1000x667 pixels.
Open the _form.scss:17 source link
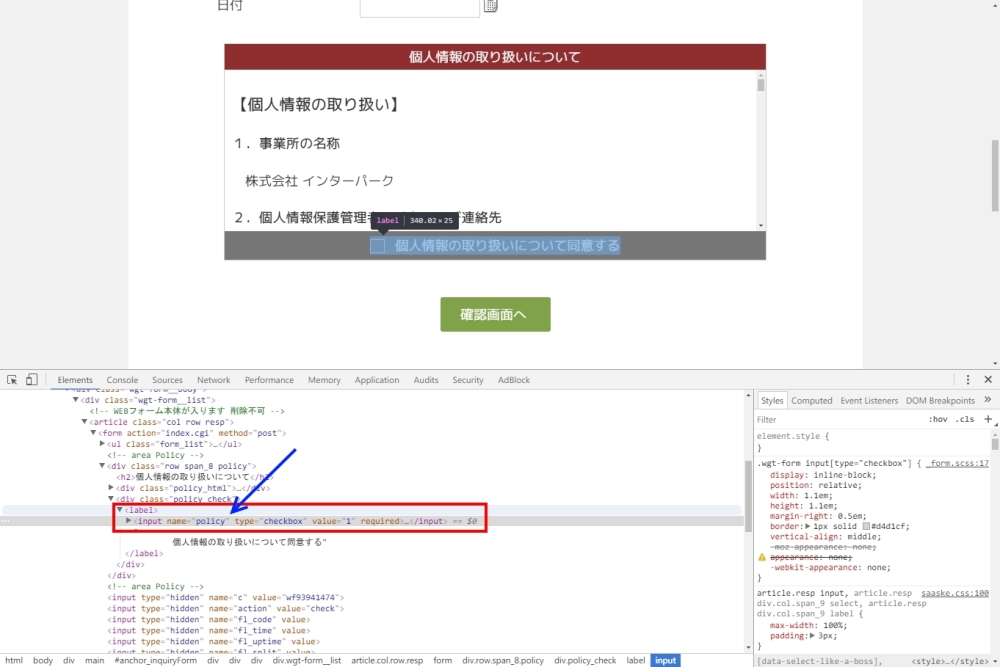[957, 464]
